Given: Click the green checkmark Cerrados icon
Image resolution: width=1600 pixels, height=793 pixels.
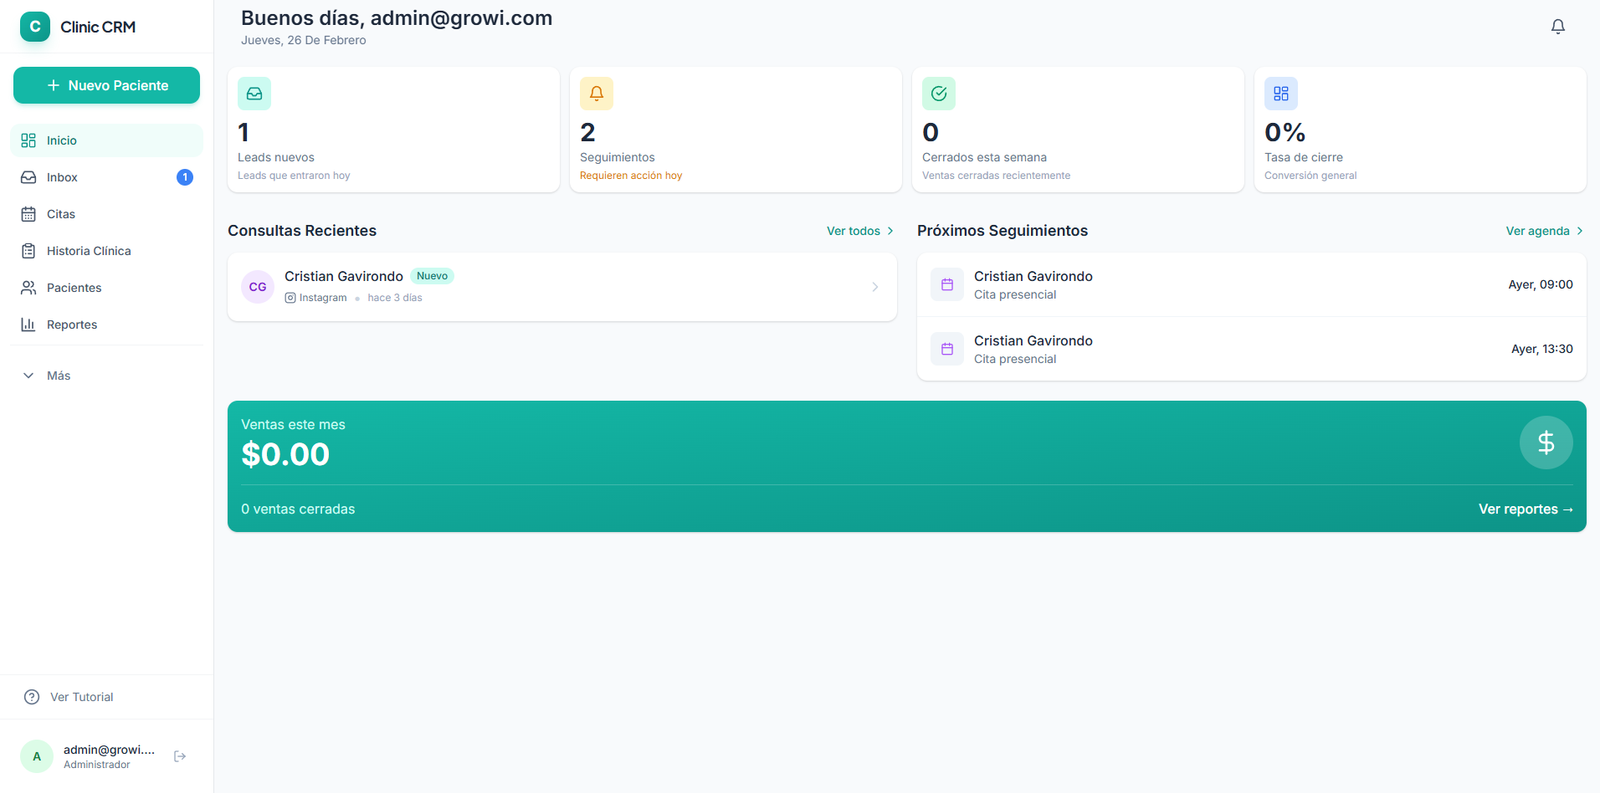Looking at the screenshot, I should (x=938, y=94).
